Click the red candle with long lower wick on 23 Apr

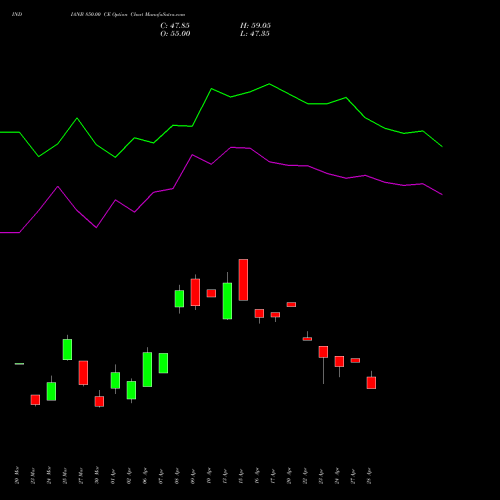(323, 352)
